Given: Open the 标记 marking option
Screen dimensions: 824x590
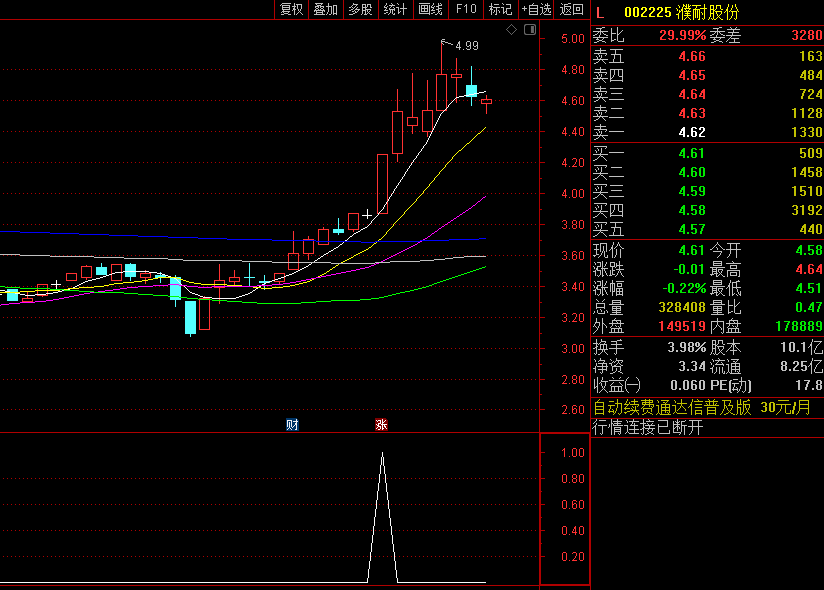Looking at the screenshot, I should [500, 9].
